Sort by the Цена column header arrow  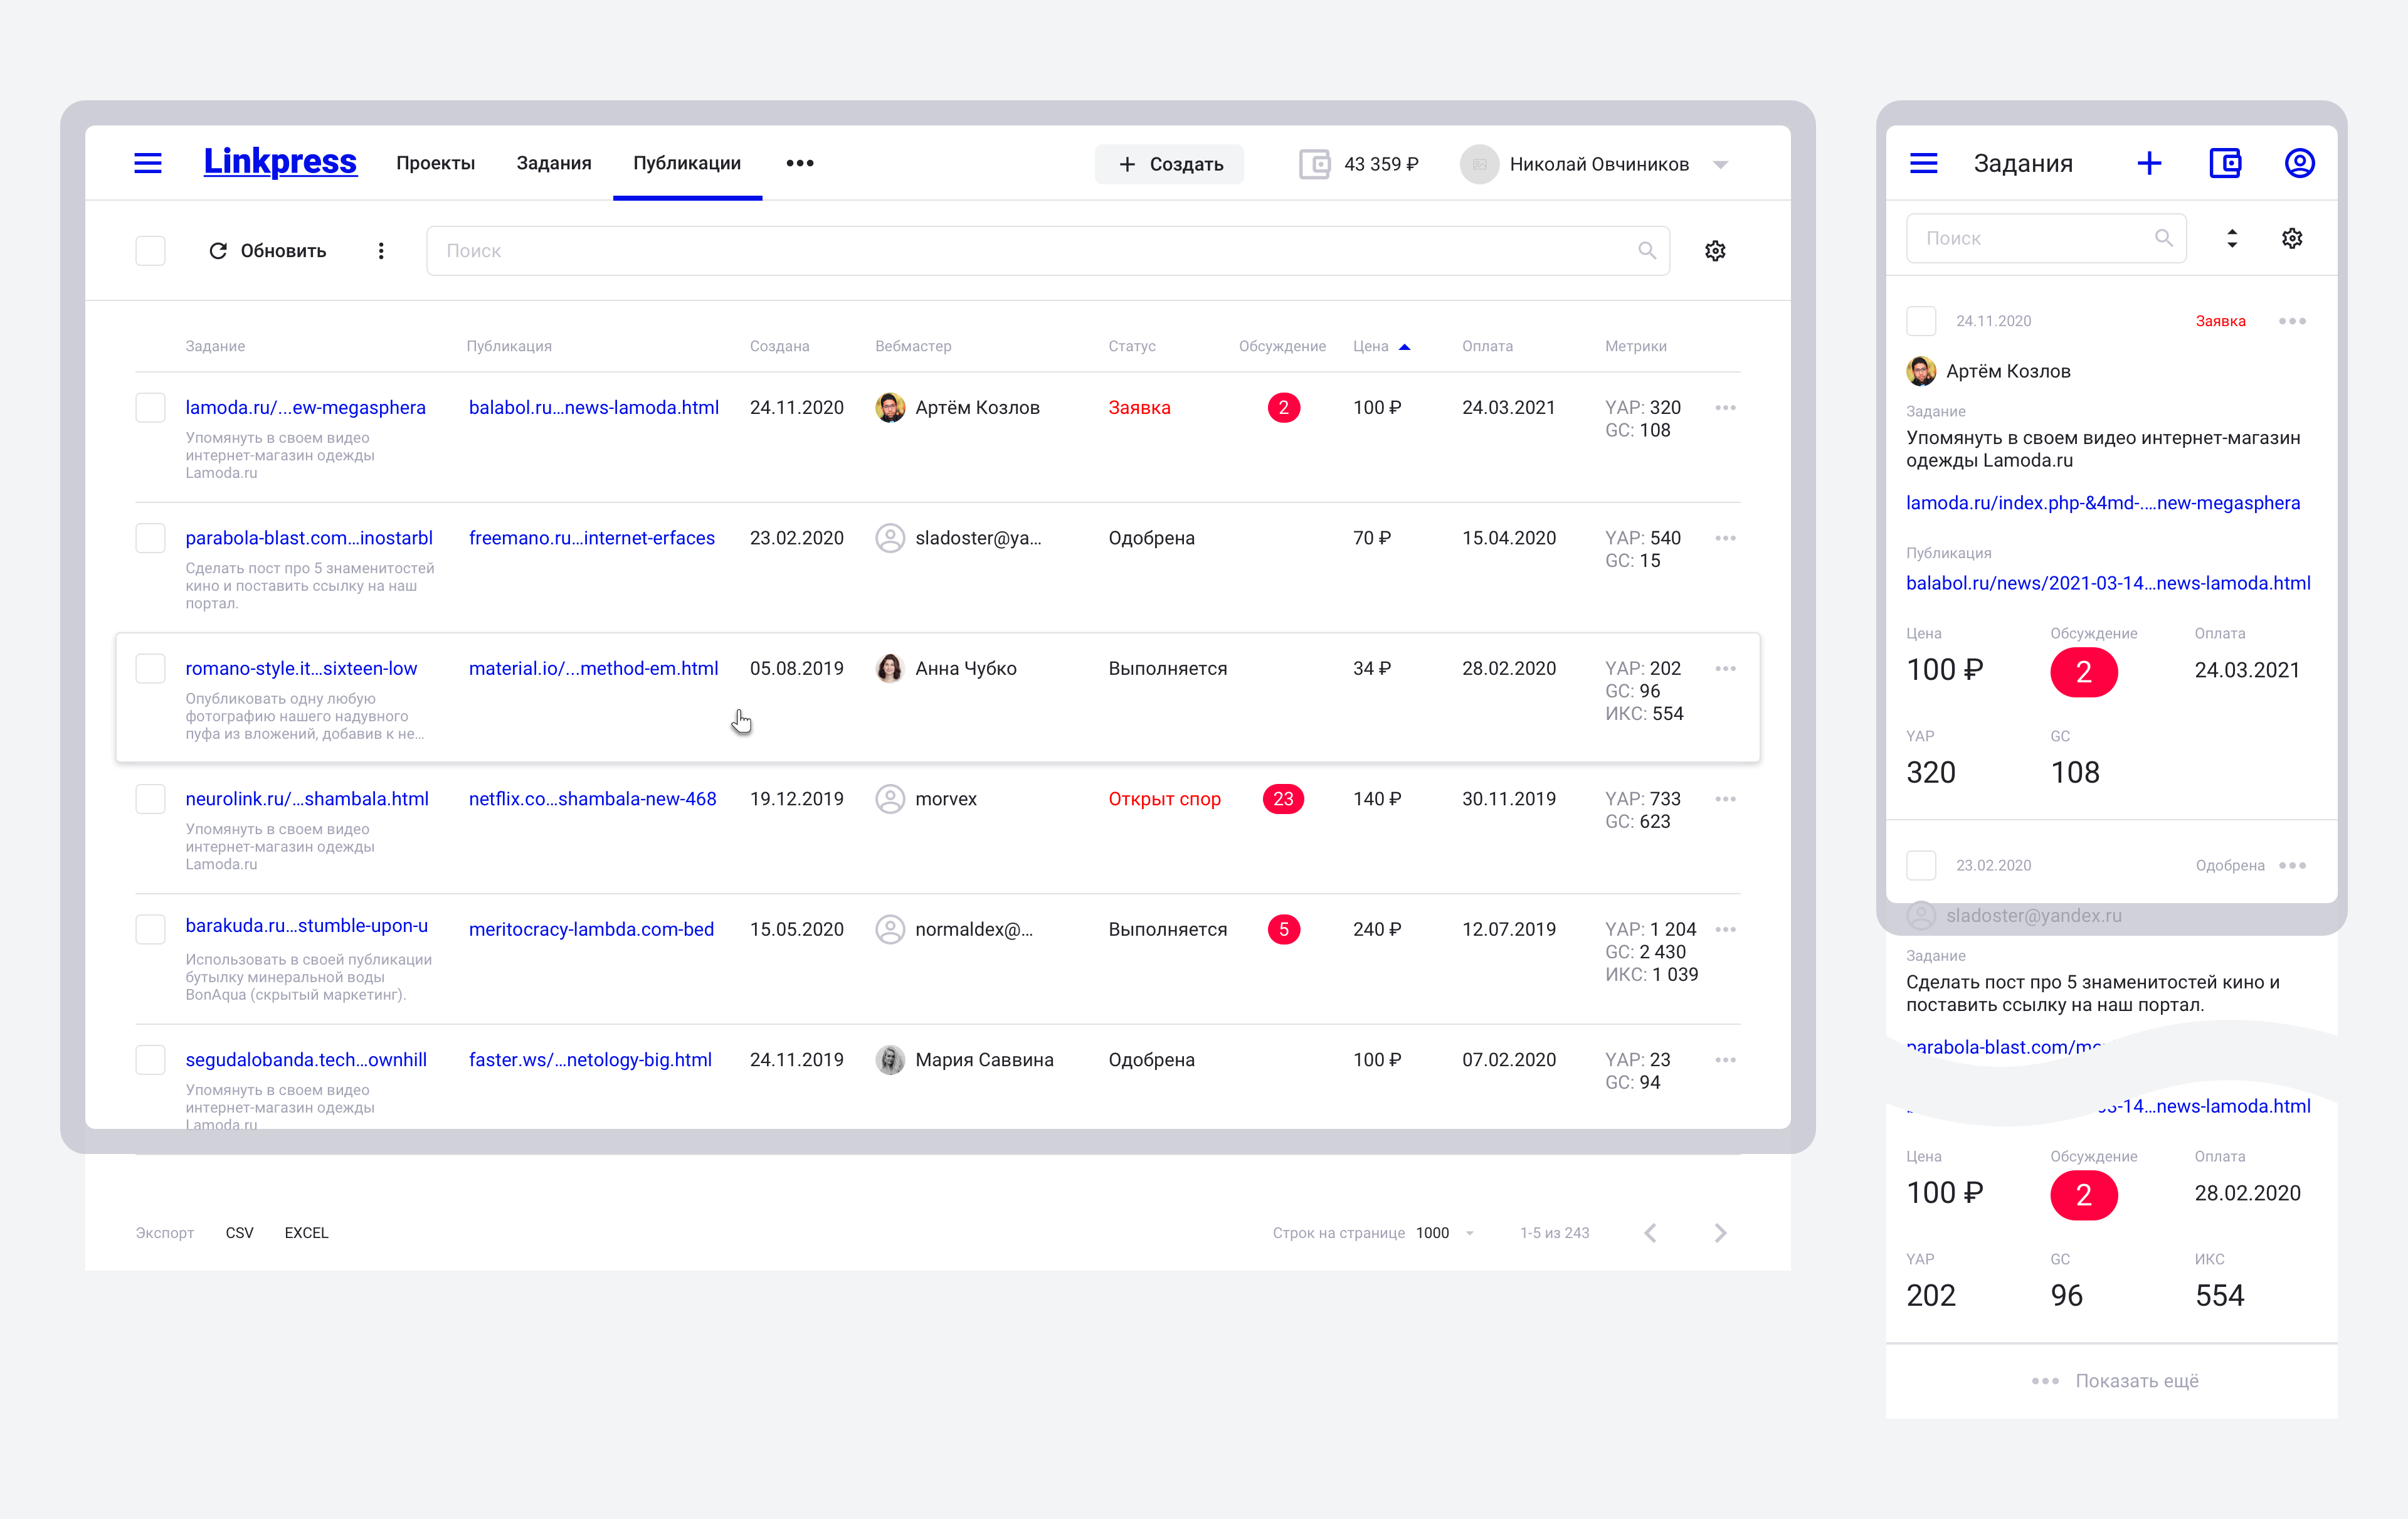(x=1404, y=347)
